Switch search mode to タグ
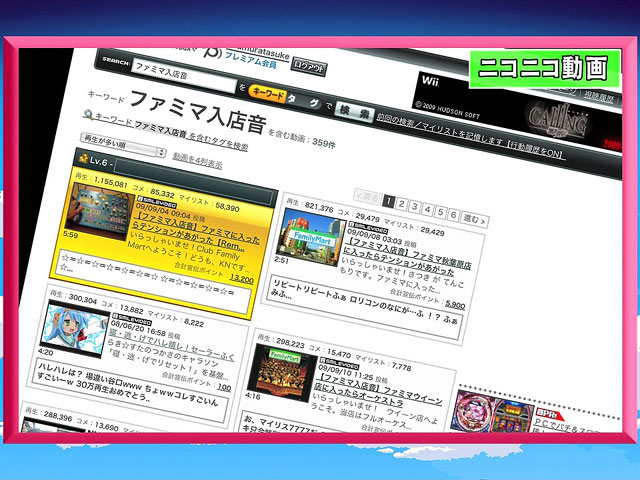 [x=297, y=100]
